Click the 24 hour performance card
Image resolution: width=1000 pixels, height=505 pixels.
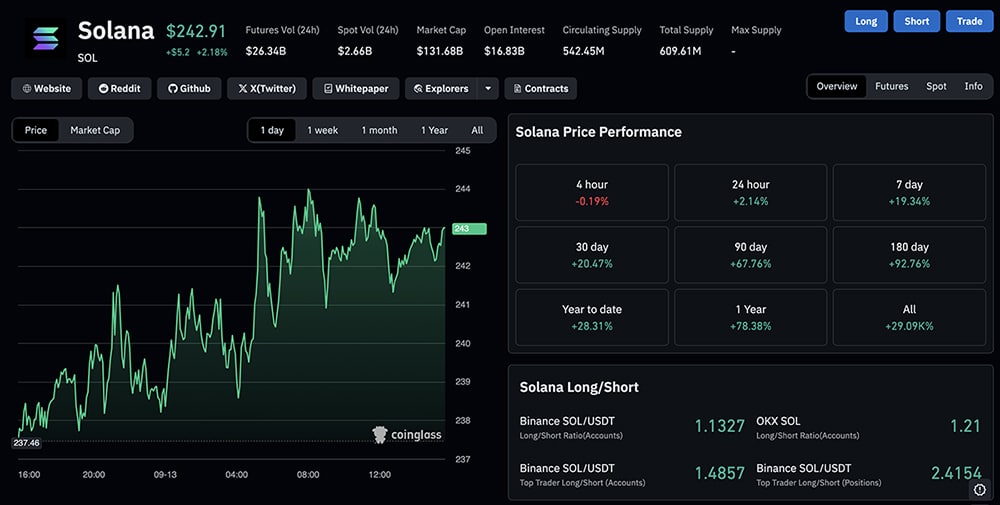tap(751, 193)
